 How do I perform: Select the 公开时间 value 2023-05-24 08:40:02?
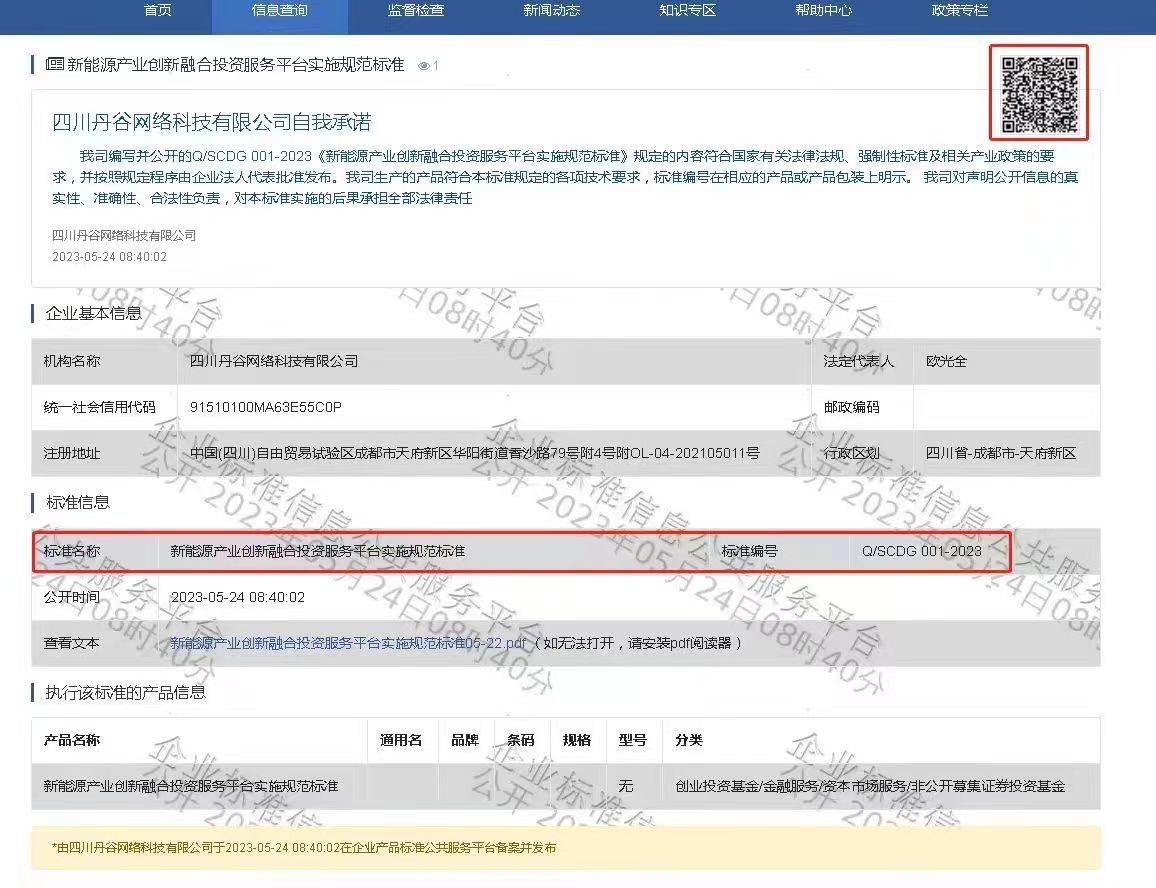tap(237, 597)
